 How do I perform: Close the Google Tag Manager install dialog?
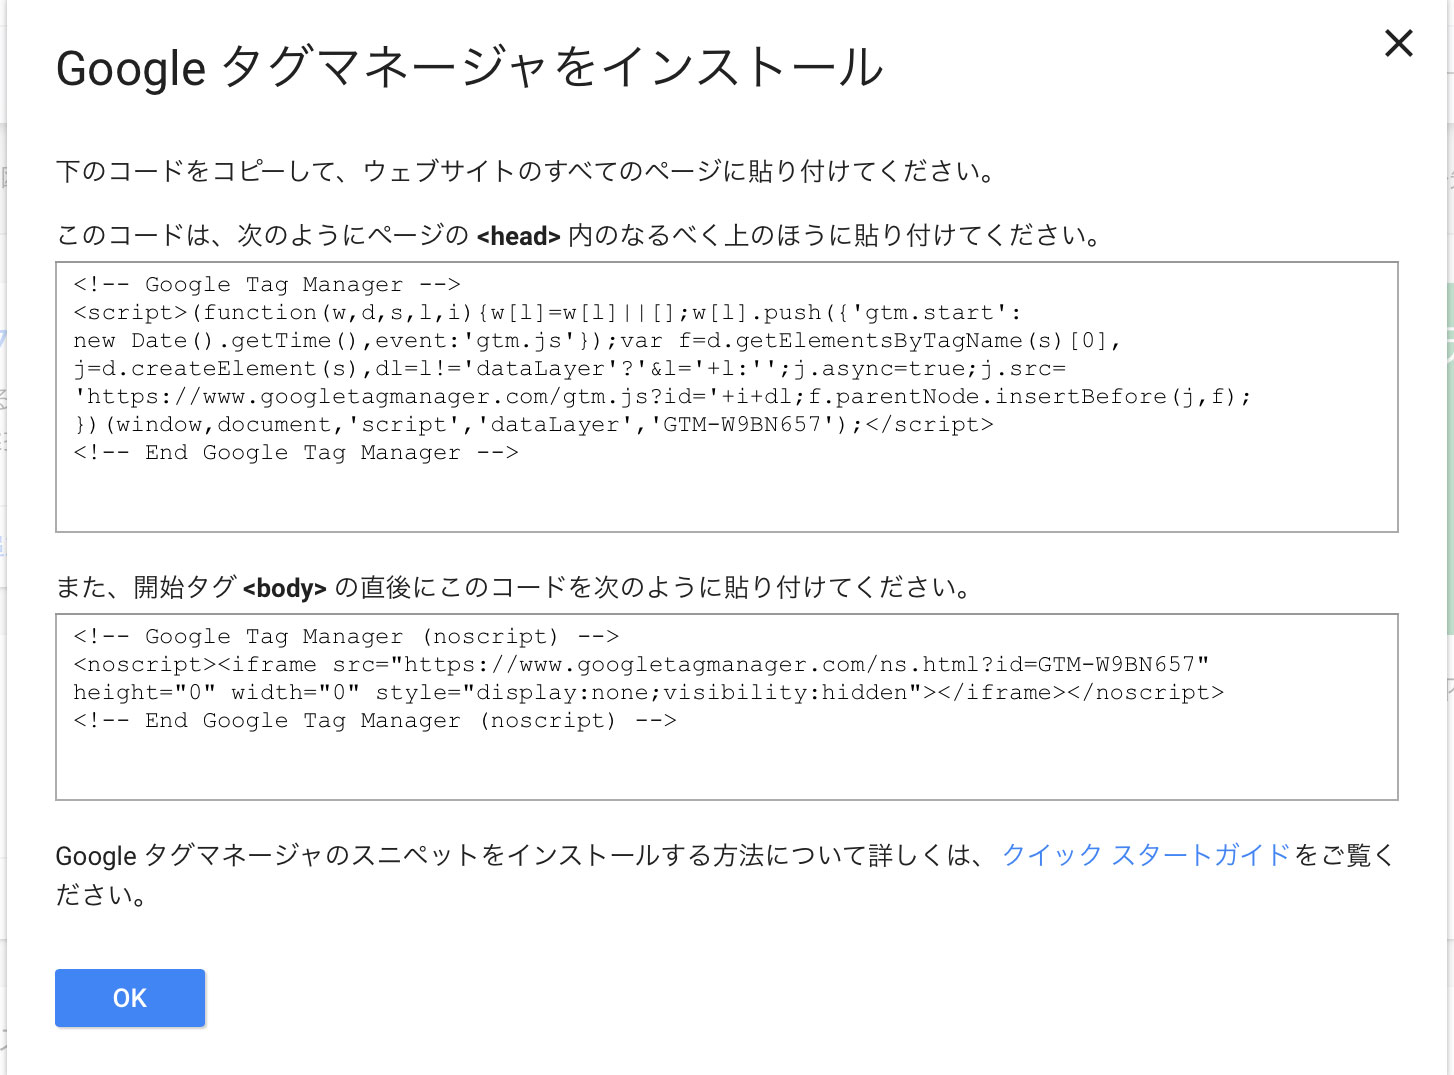coord(1398,43)
